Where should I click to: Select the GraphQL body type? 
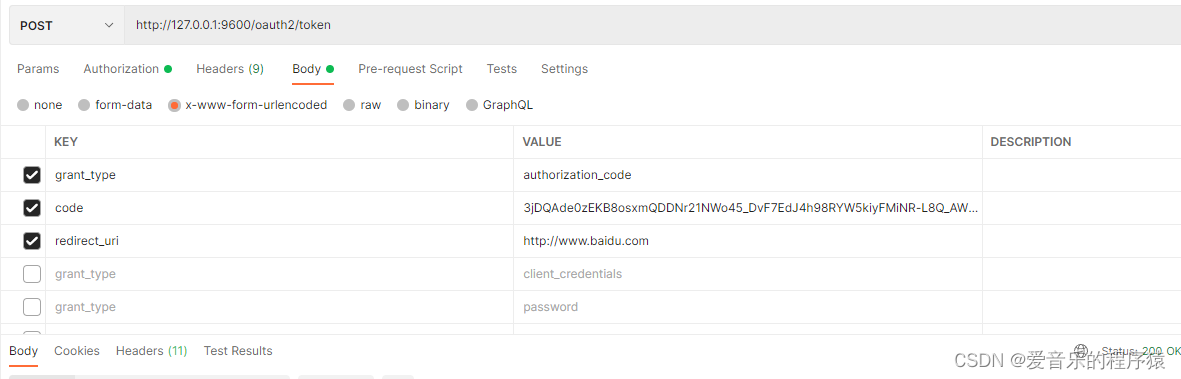click(x=499, y=105)
